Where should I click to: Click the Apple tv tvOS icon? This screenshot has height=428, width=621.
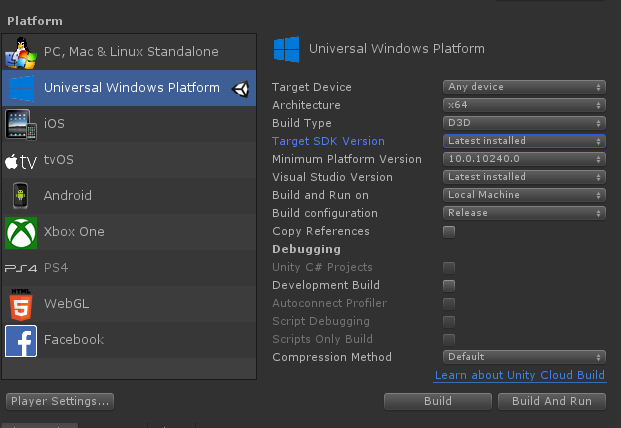[x=21, y=161]
